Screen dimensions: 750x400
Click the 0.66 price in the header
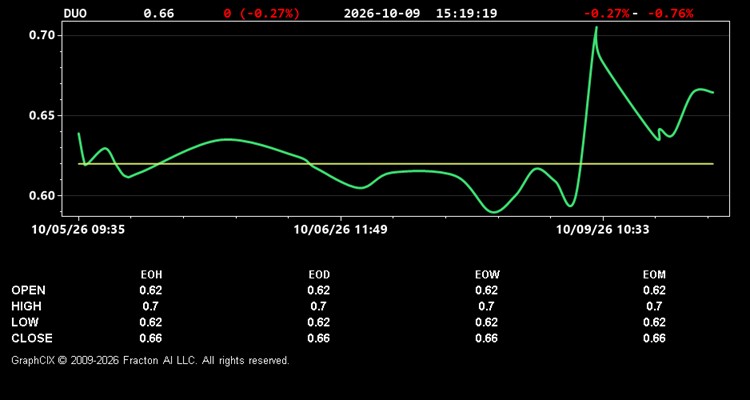(159, 13)
